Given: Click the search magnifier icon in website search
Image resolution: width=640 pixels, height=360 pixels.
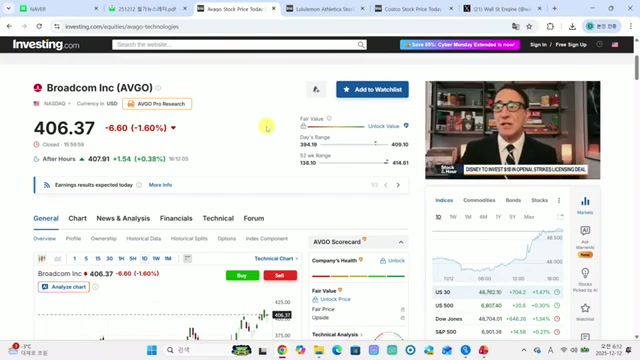Looking at the screenshot, I should [361, 44].
